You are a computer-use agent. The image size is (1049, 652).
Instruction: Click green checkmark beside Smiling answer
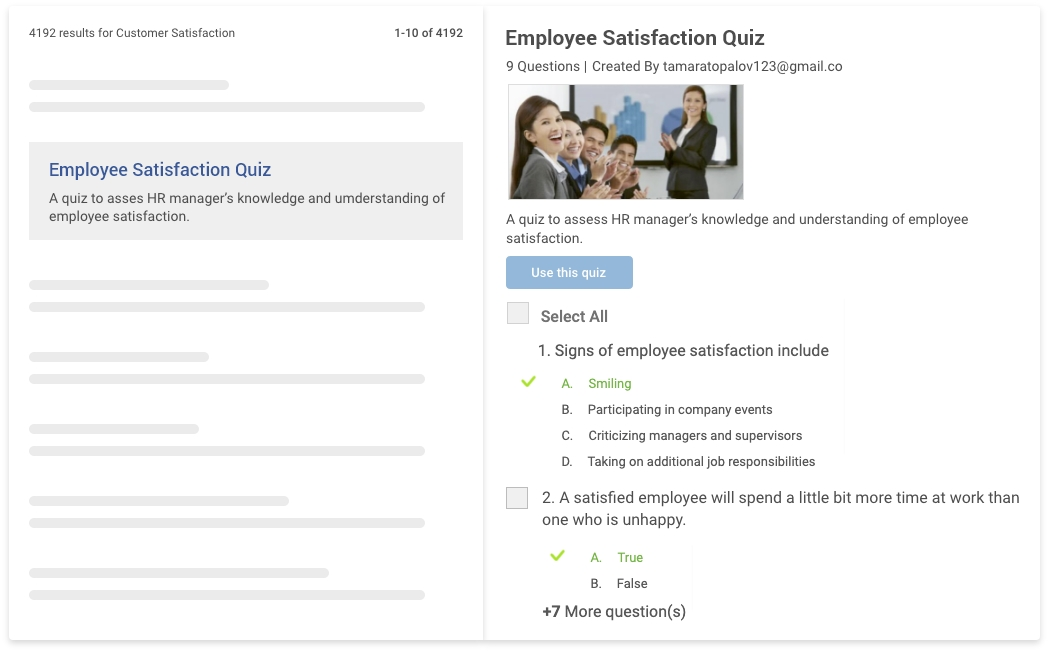coord(529,382)
